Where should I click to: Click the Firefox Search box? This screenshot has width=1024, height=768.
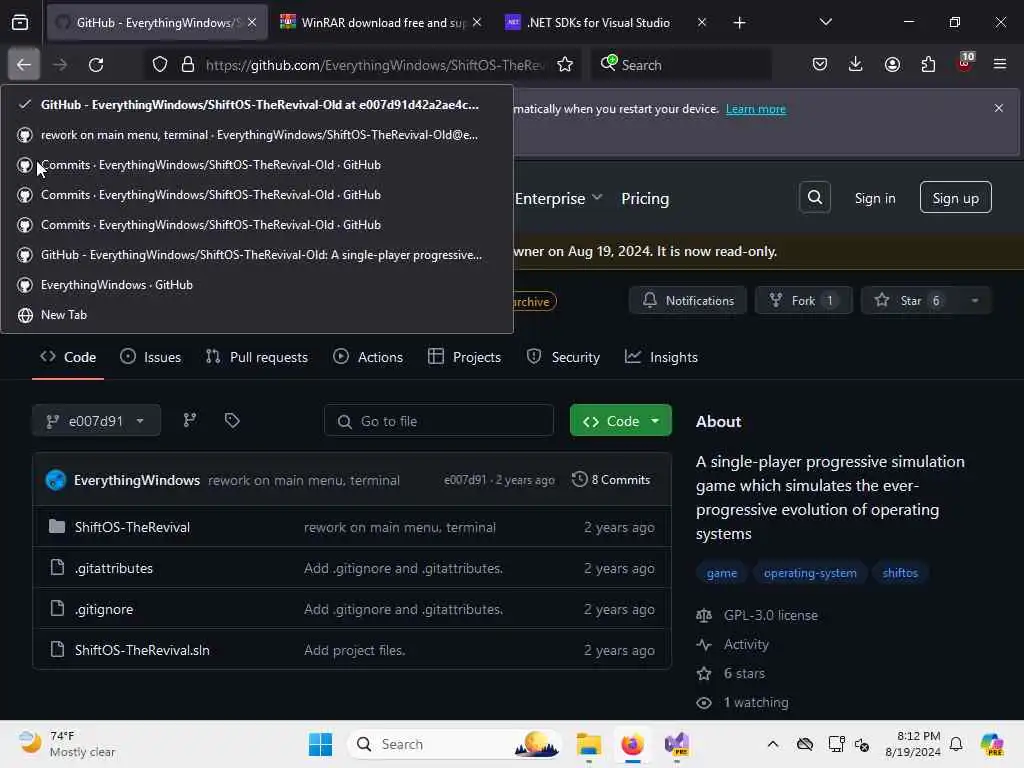(x=681, y=65)
